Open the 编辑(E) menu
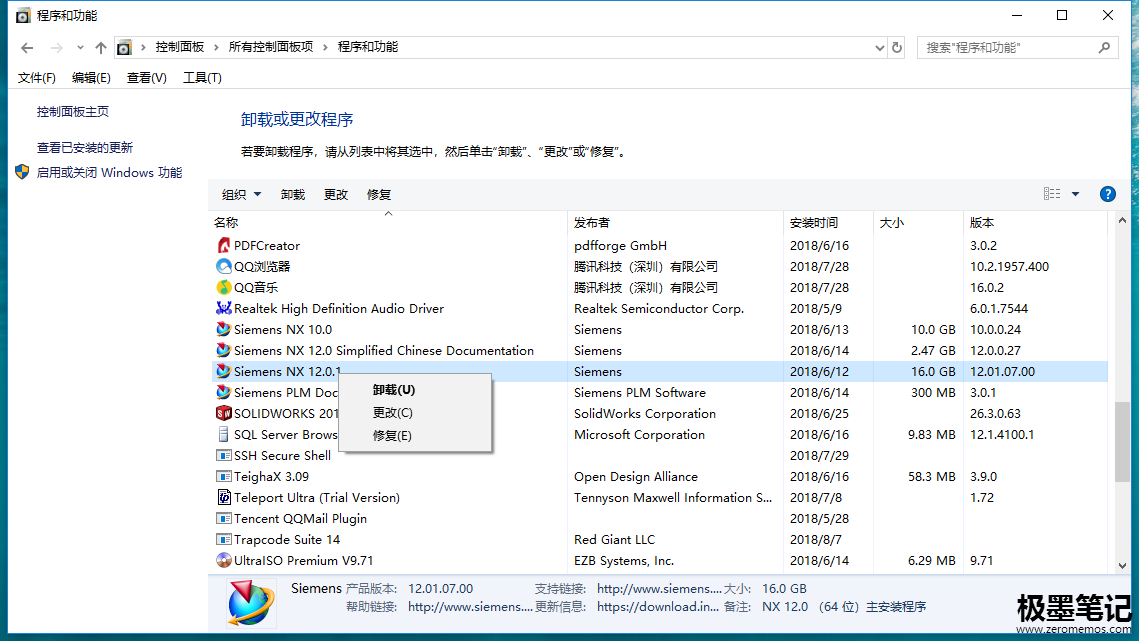 tap(91, 78)
